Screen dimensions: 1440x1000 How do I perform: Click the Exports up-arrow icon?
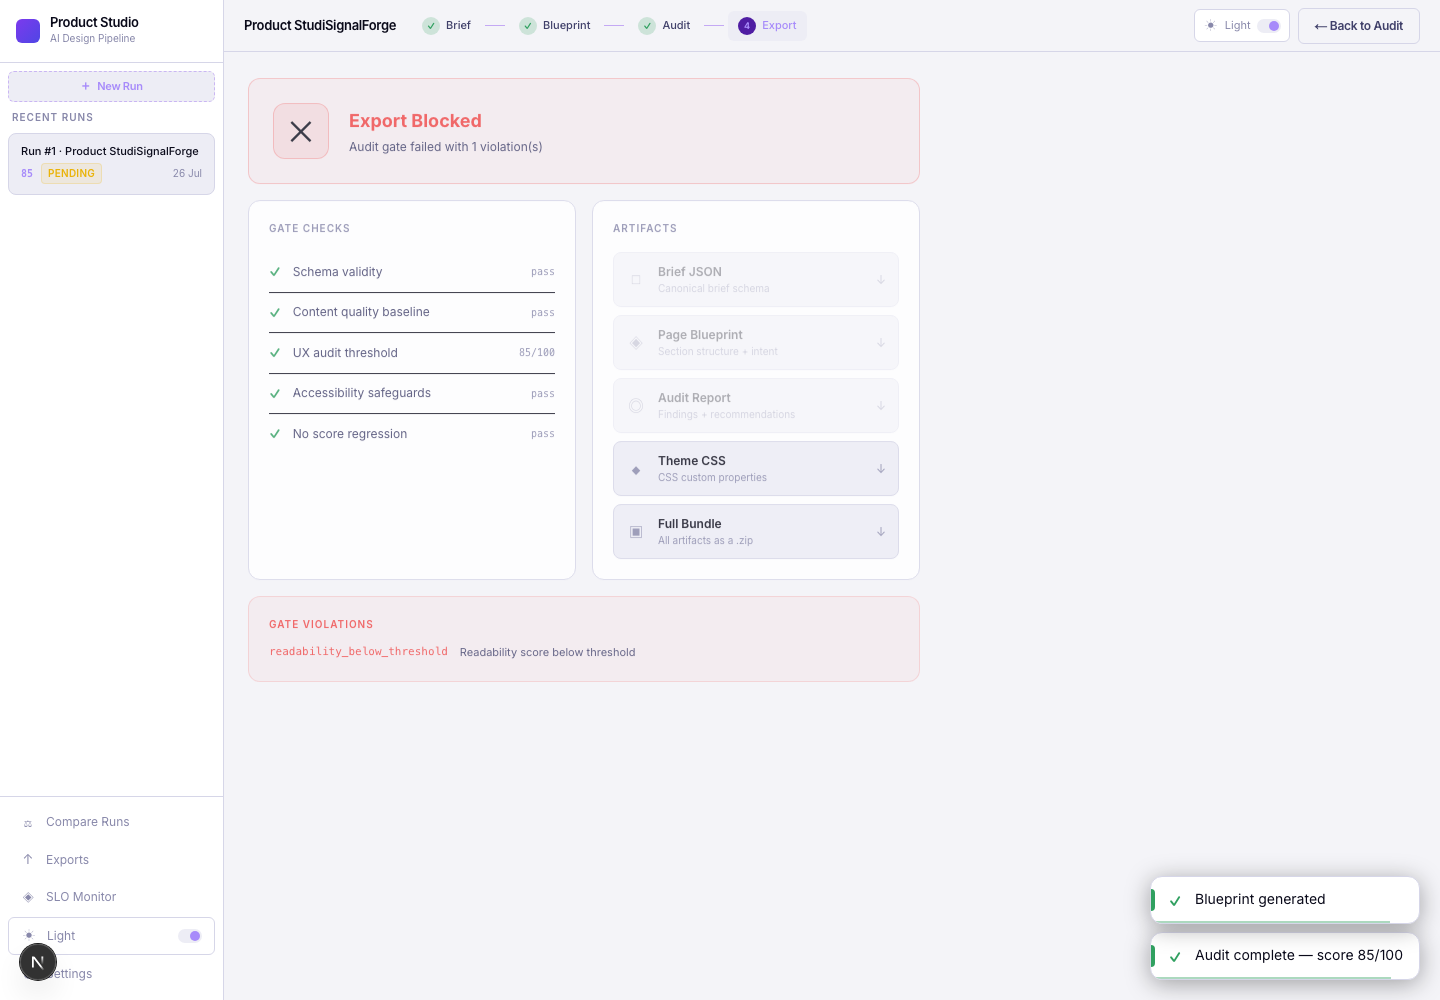tap(28, 860)
